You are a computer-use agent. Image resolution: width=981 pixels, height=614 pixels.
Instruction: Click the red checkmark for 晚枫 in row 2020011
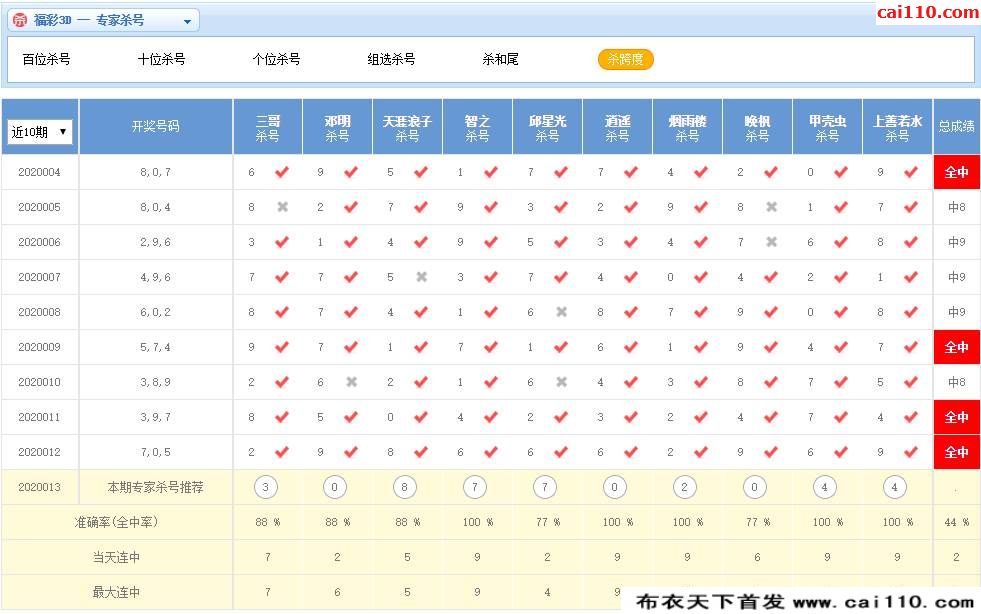(771, 417)
